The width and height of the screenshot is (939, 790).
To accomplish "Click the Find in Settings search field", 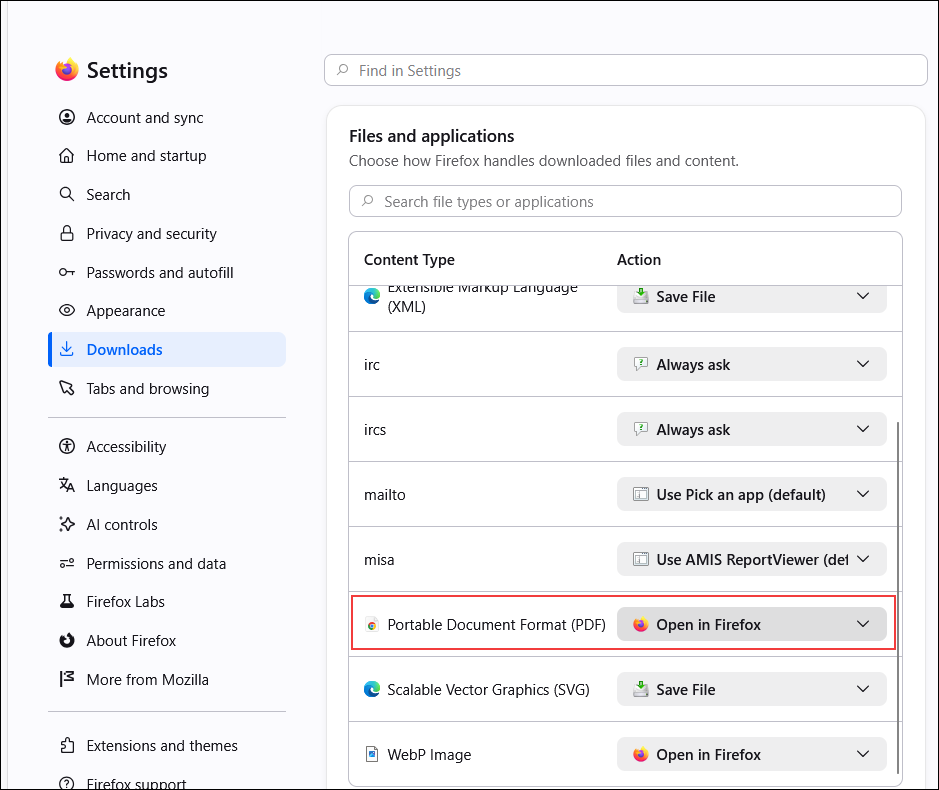I will pos(626,70).
